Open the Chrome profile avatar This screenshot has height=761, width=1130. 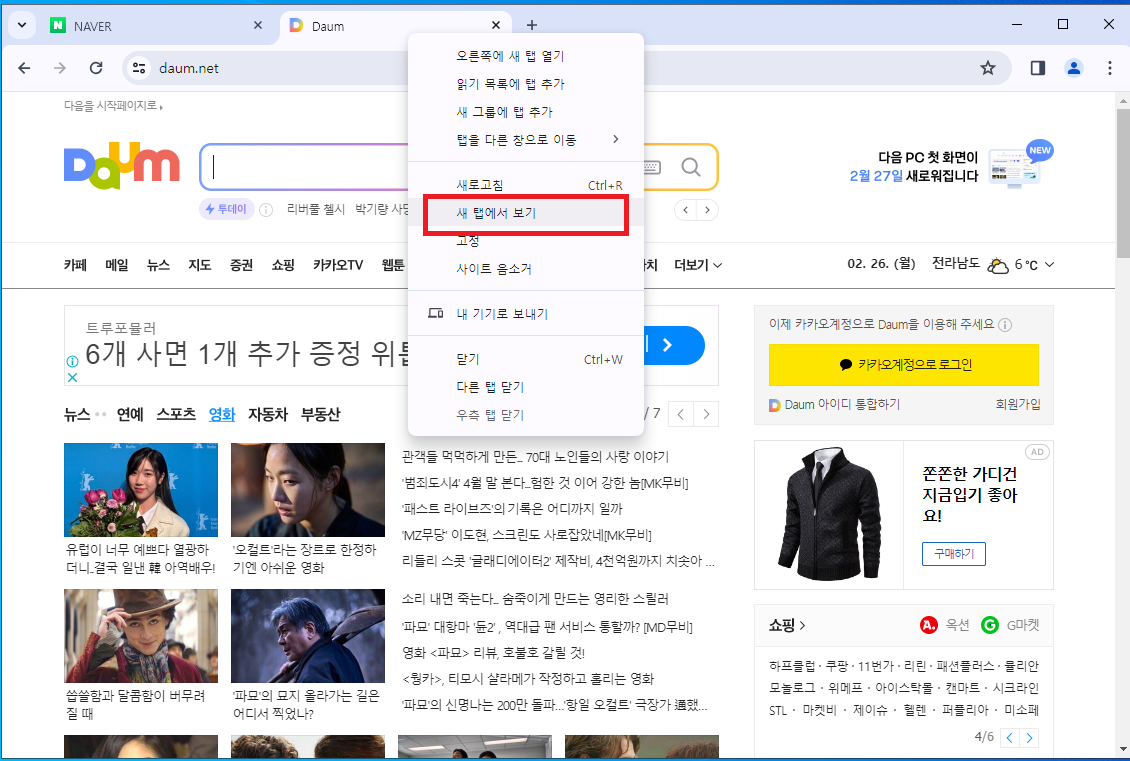point(1073,68)
